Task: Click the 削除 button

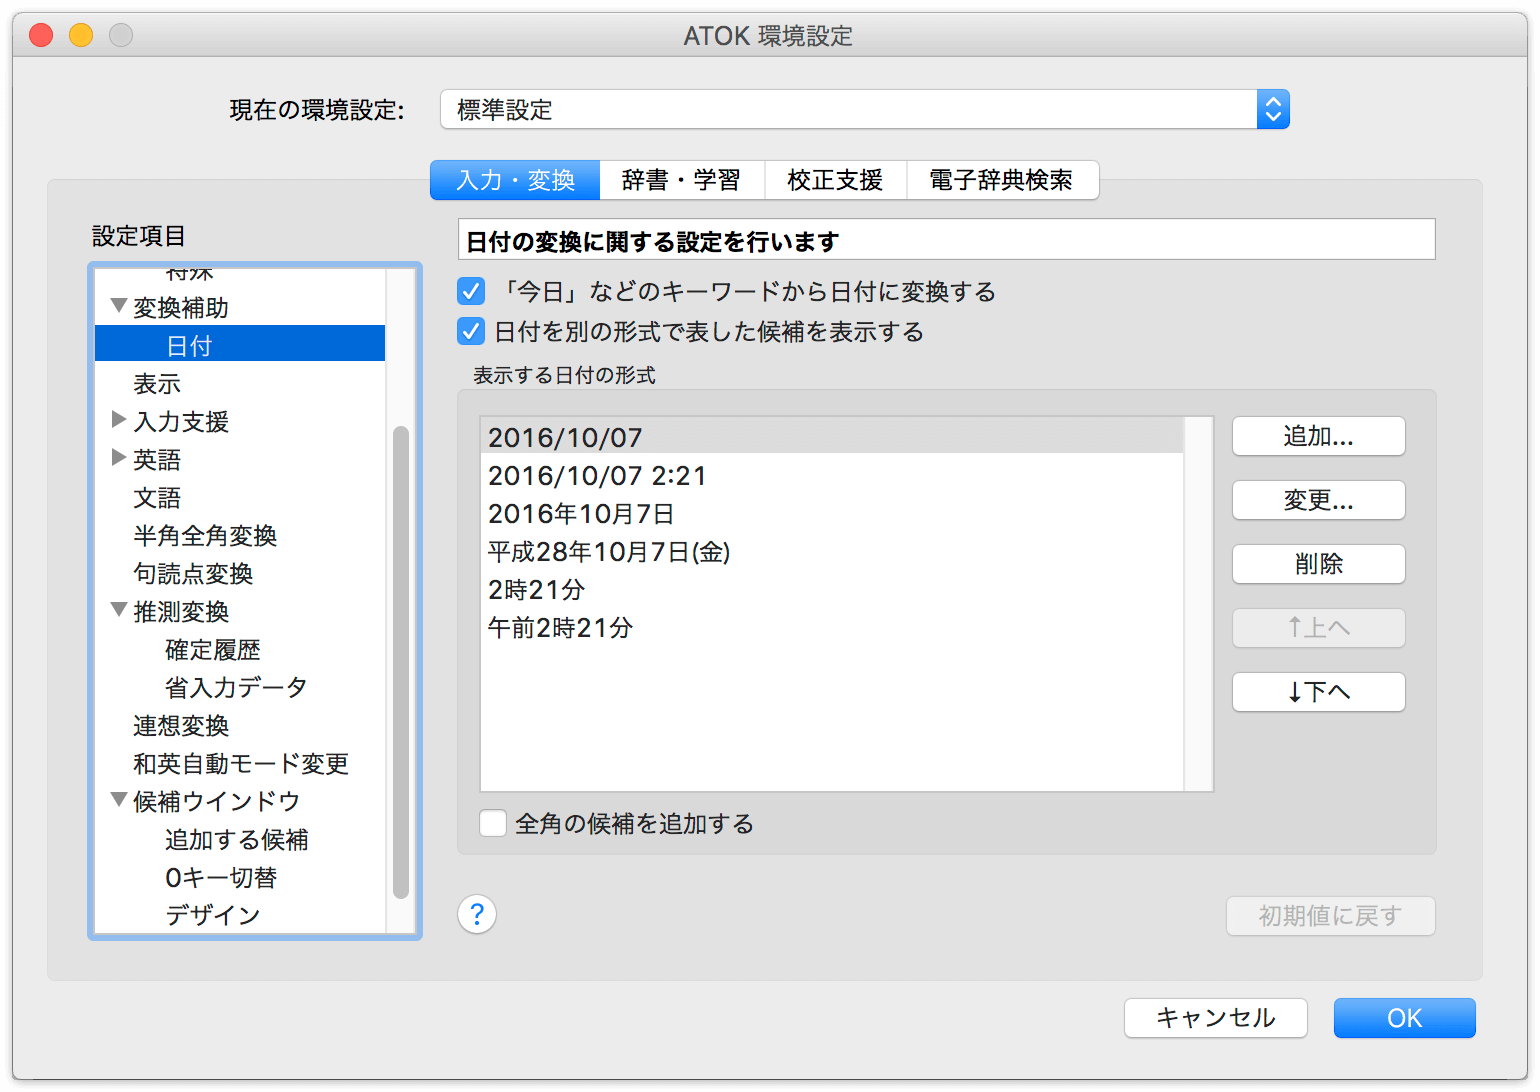Action: coord(1318,564)
